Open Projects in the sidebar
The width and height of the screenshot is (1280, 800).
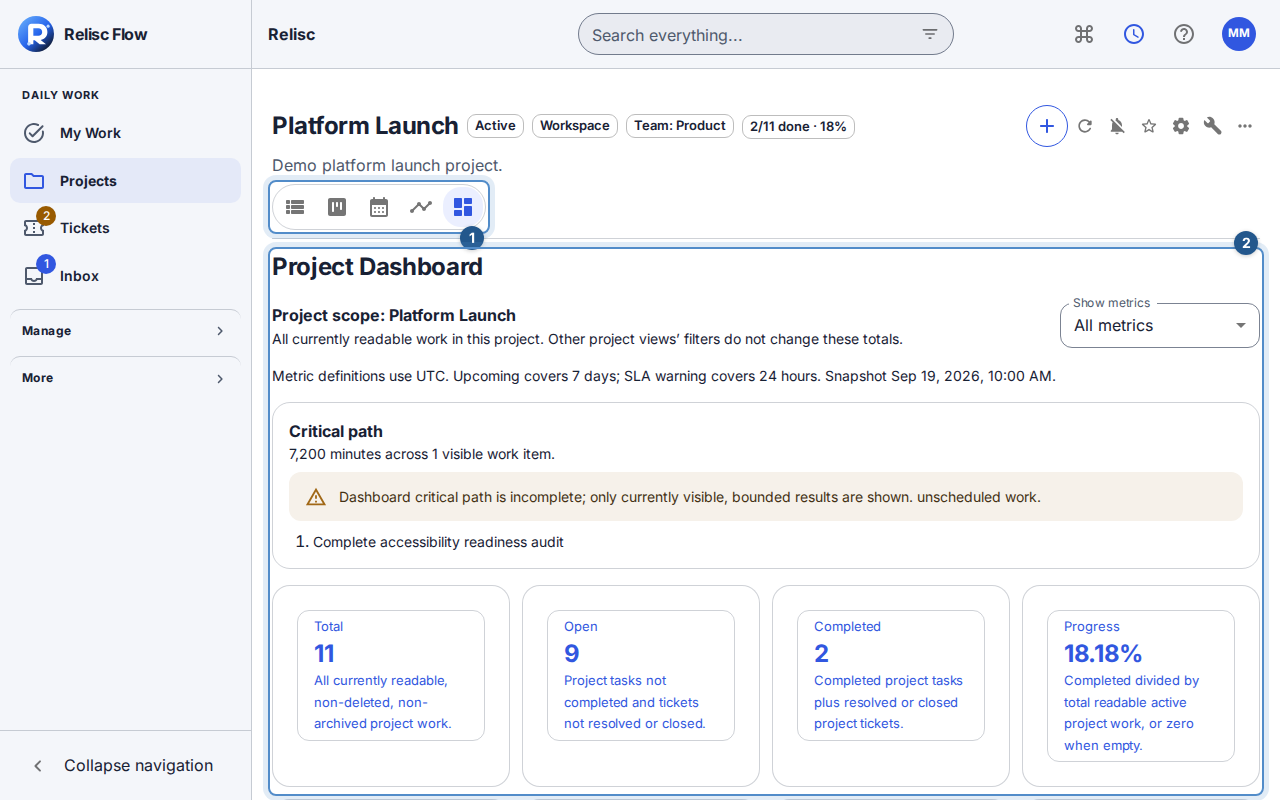pos(126,181)
